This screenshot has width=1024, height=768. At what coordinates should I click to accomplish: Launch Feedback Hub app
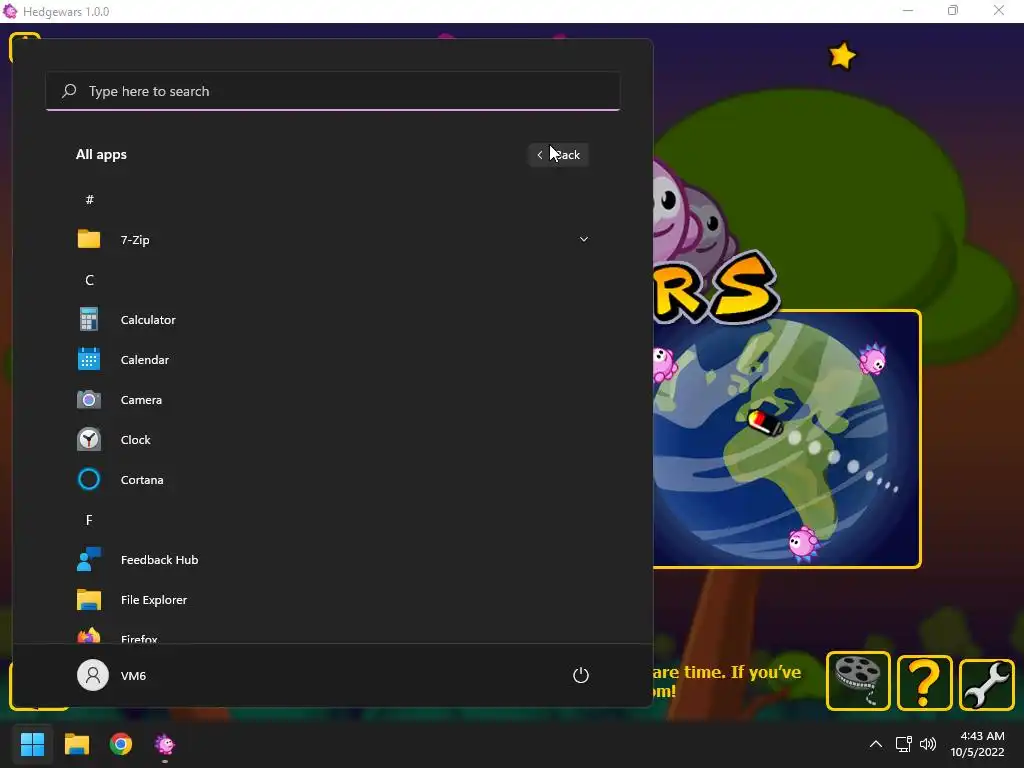click(332, 560)
